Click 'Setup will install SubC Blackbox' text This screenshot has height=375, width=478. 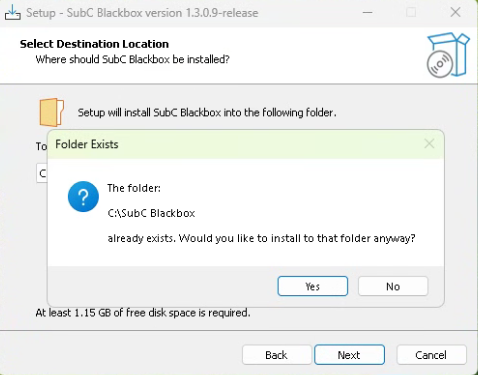click(207, 113)
